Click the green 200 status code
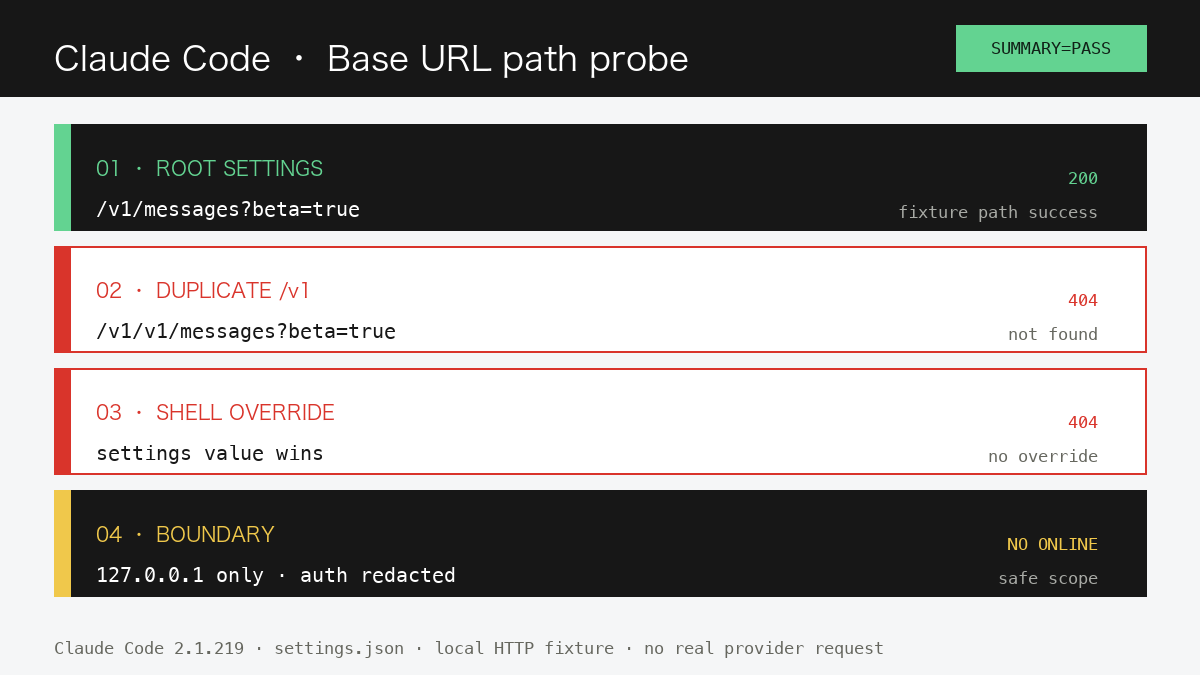This screenshot has width=1200, height=675. [1083, 179]
